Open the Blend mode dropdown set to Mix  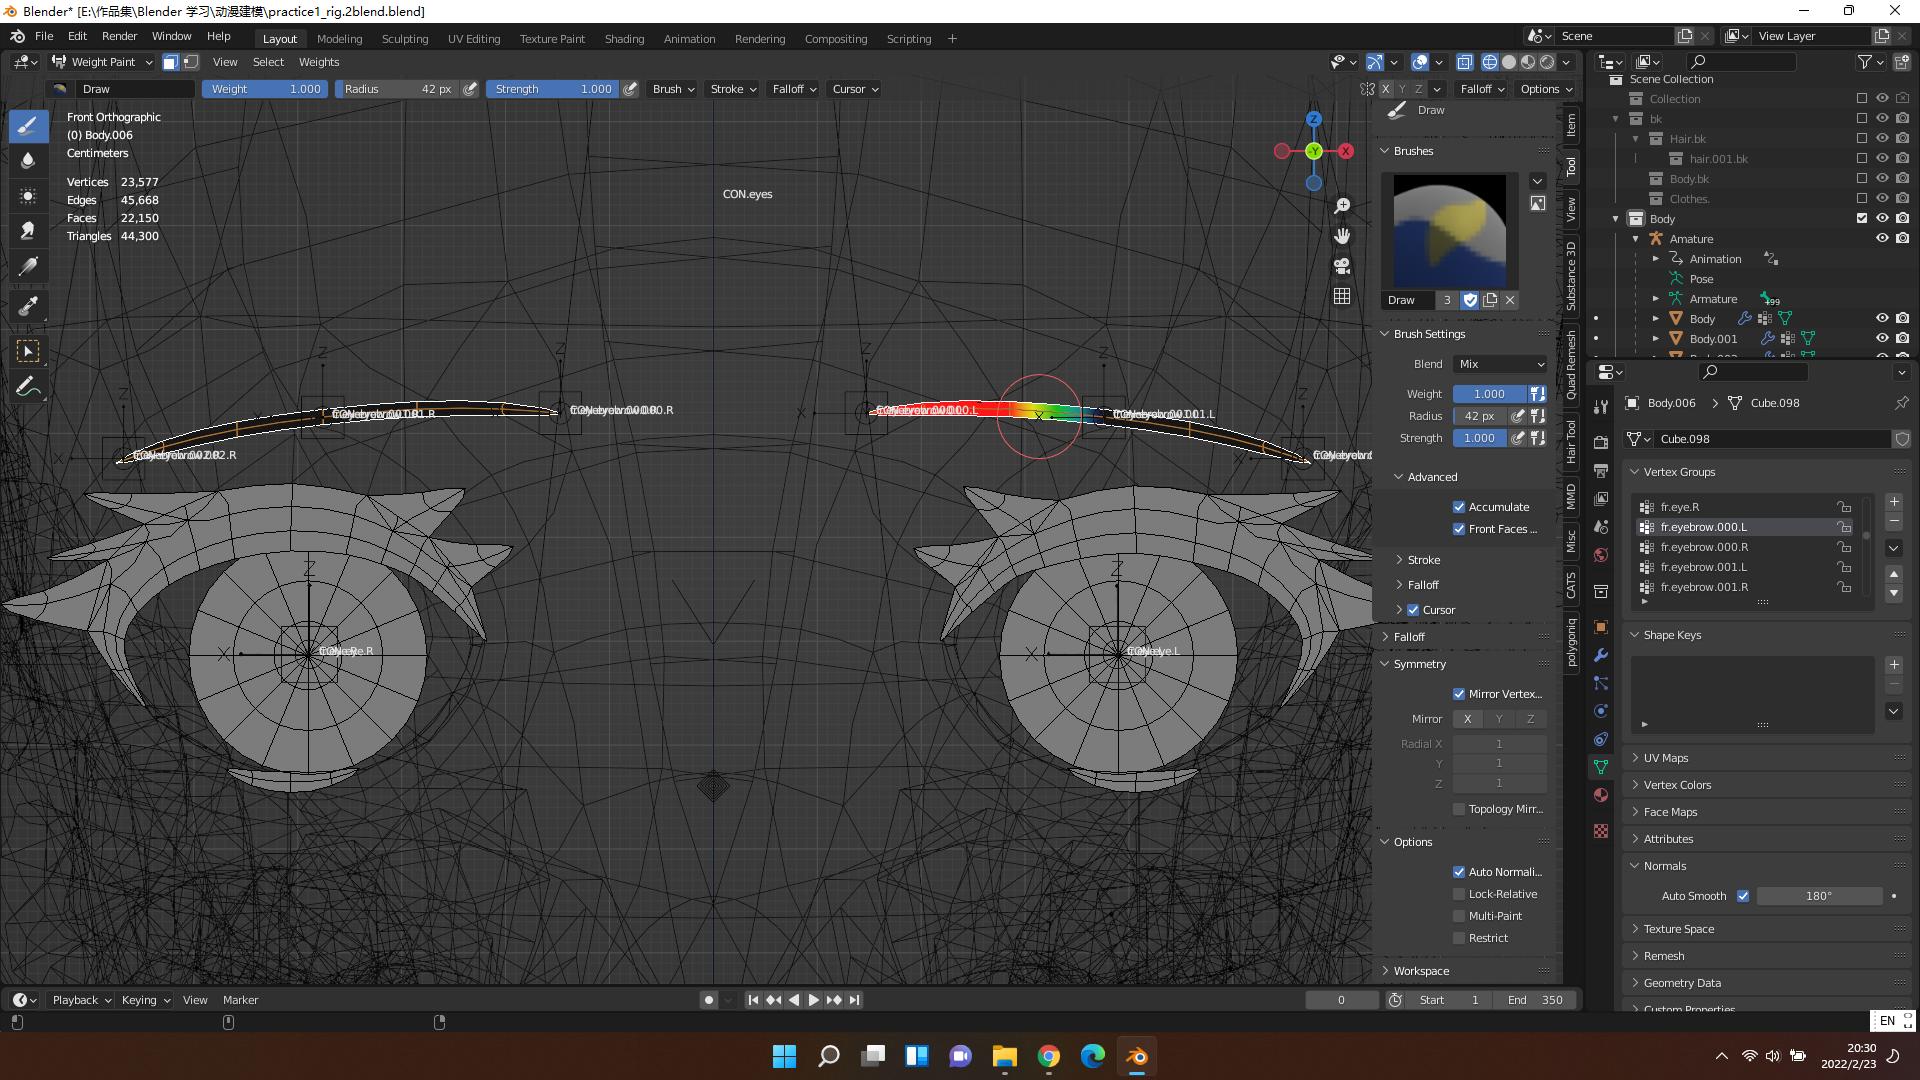click(x=1499, y=364)
